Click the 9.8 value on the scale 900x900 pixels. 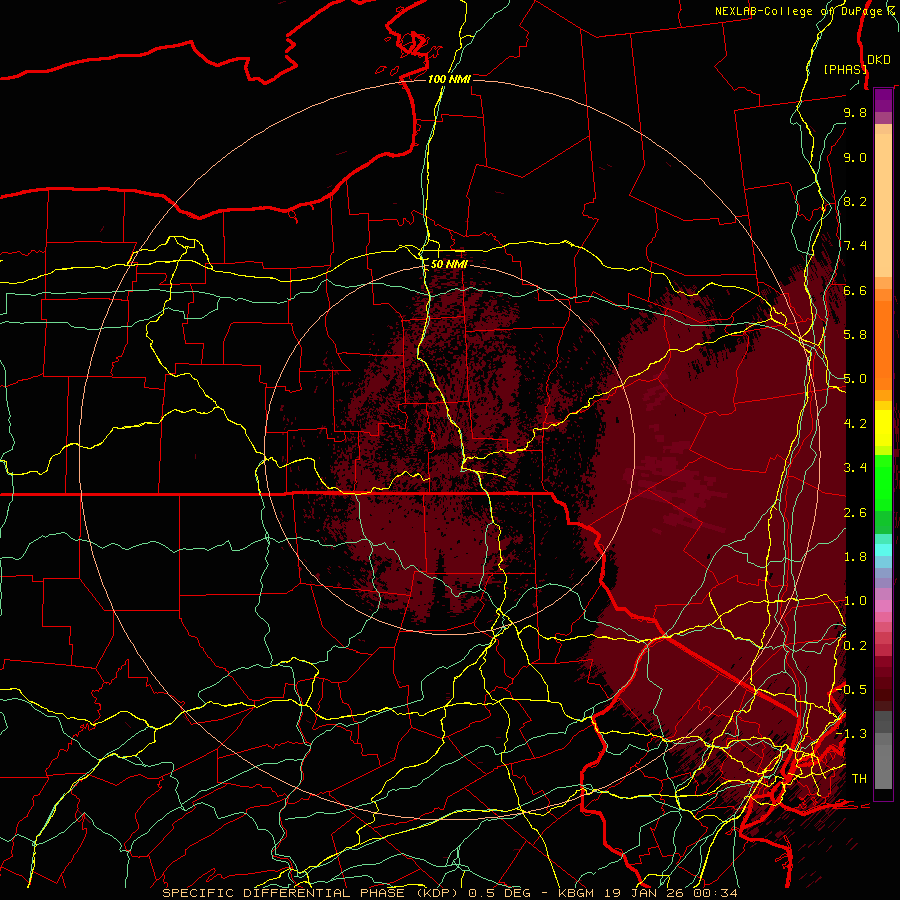click(x=855, y=112)
